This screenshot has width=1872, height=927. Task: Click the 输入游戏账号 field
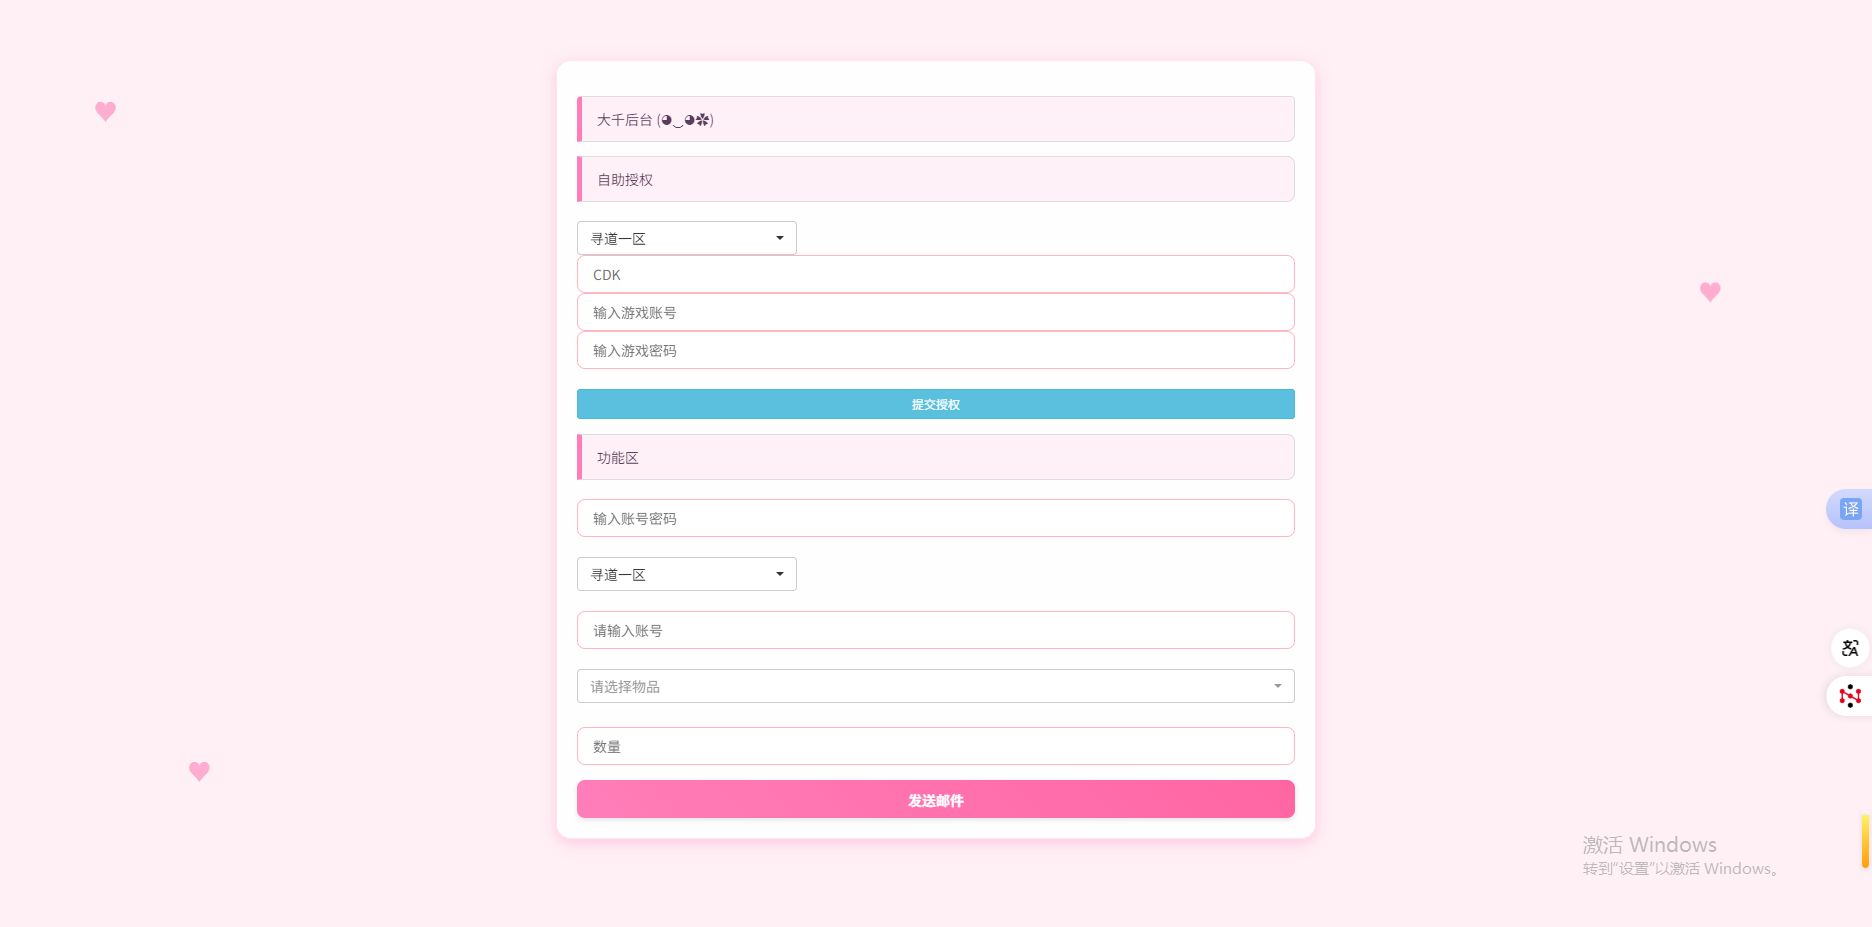(936, 312)
